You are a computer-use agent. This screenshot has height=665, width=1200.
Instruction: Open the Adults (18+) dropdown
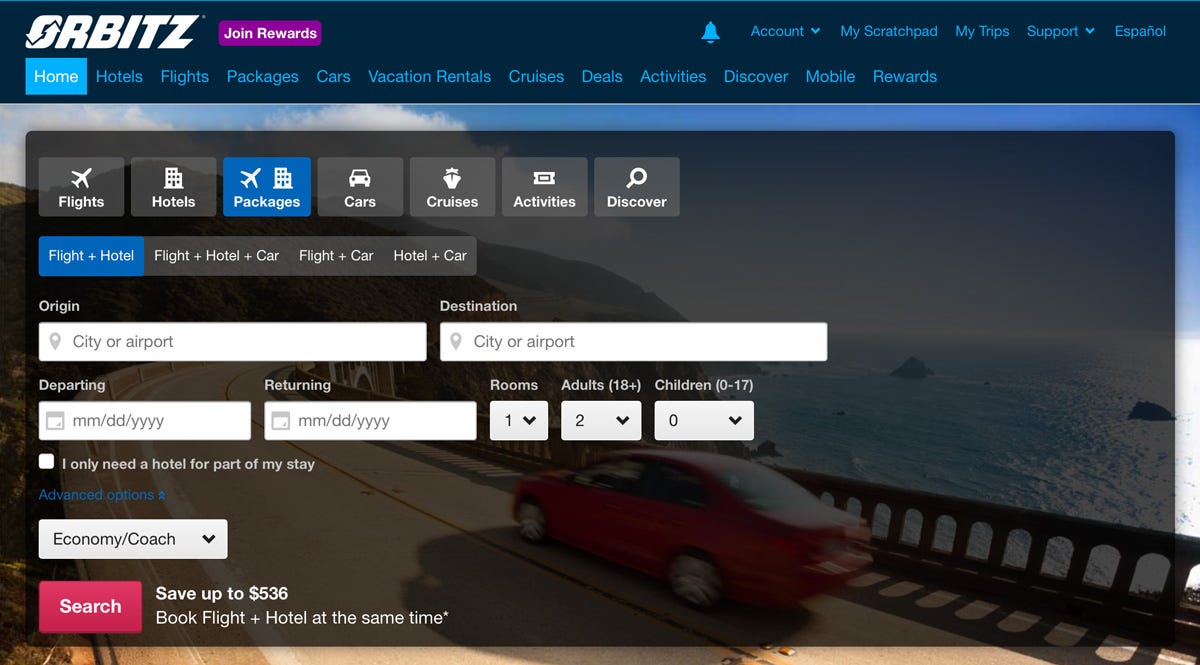(x=601, y=421)
